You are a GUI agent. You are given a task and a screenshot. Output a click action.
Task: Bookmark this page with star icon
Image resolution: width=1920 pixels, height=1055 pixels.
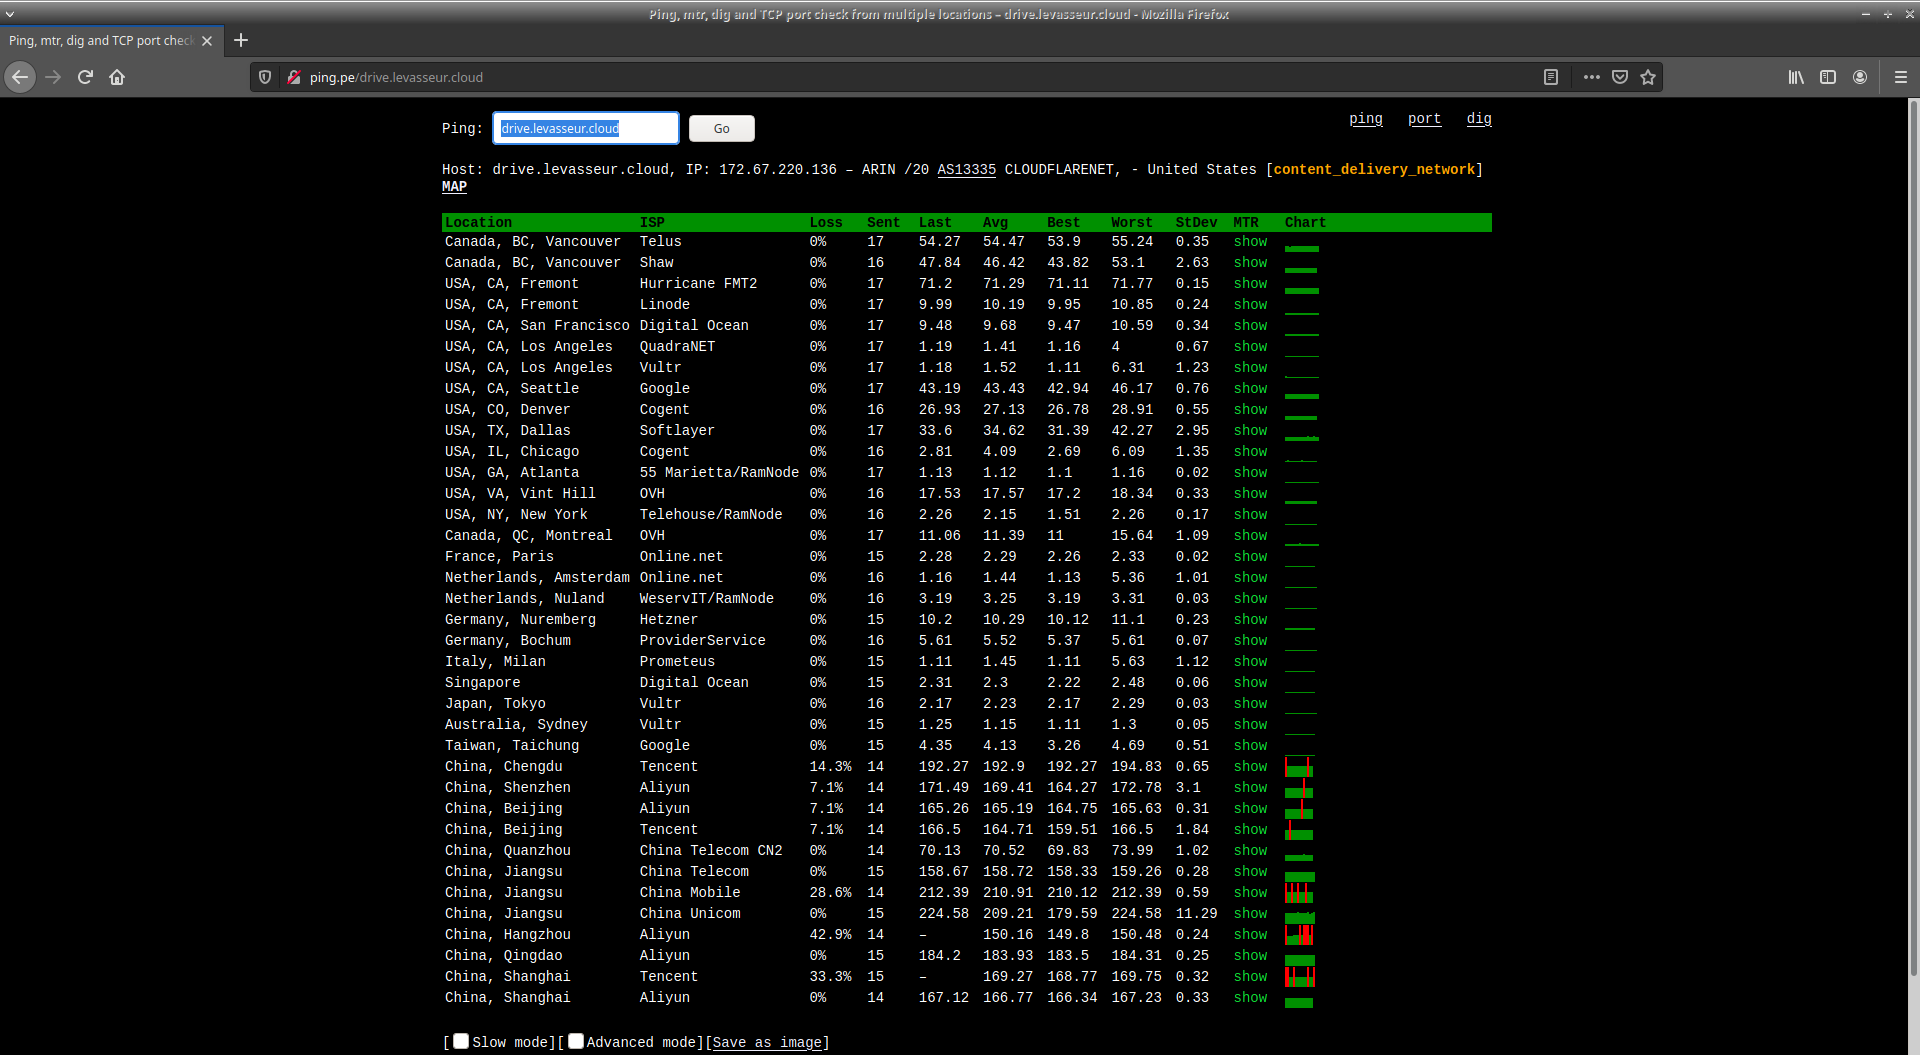[1648, 77]
